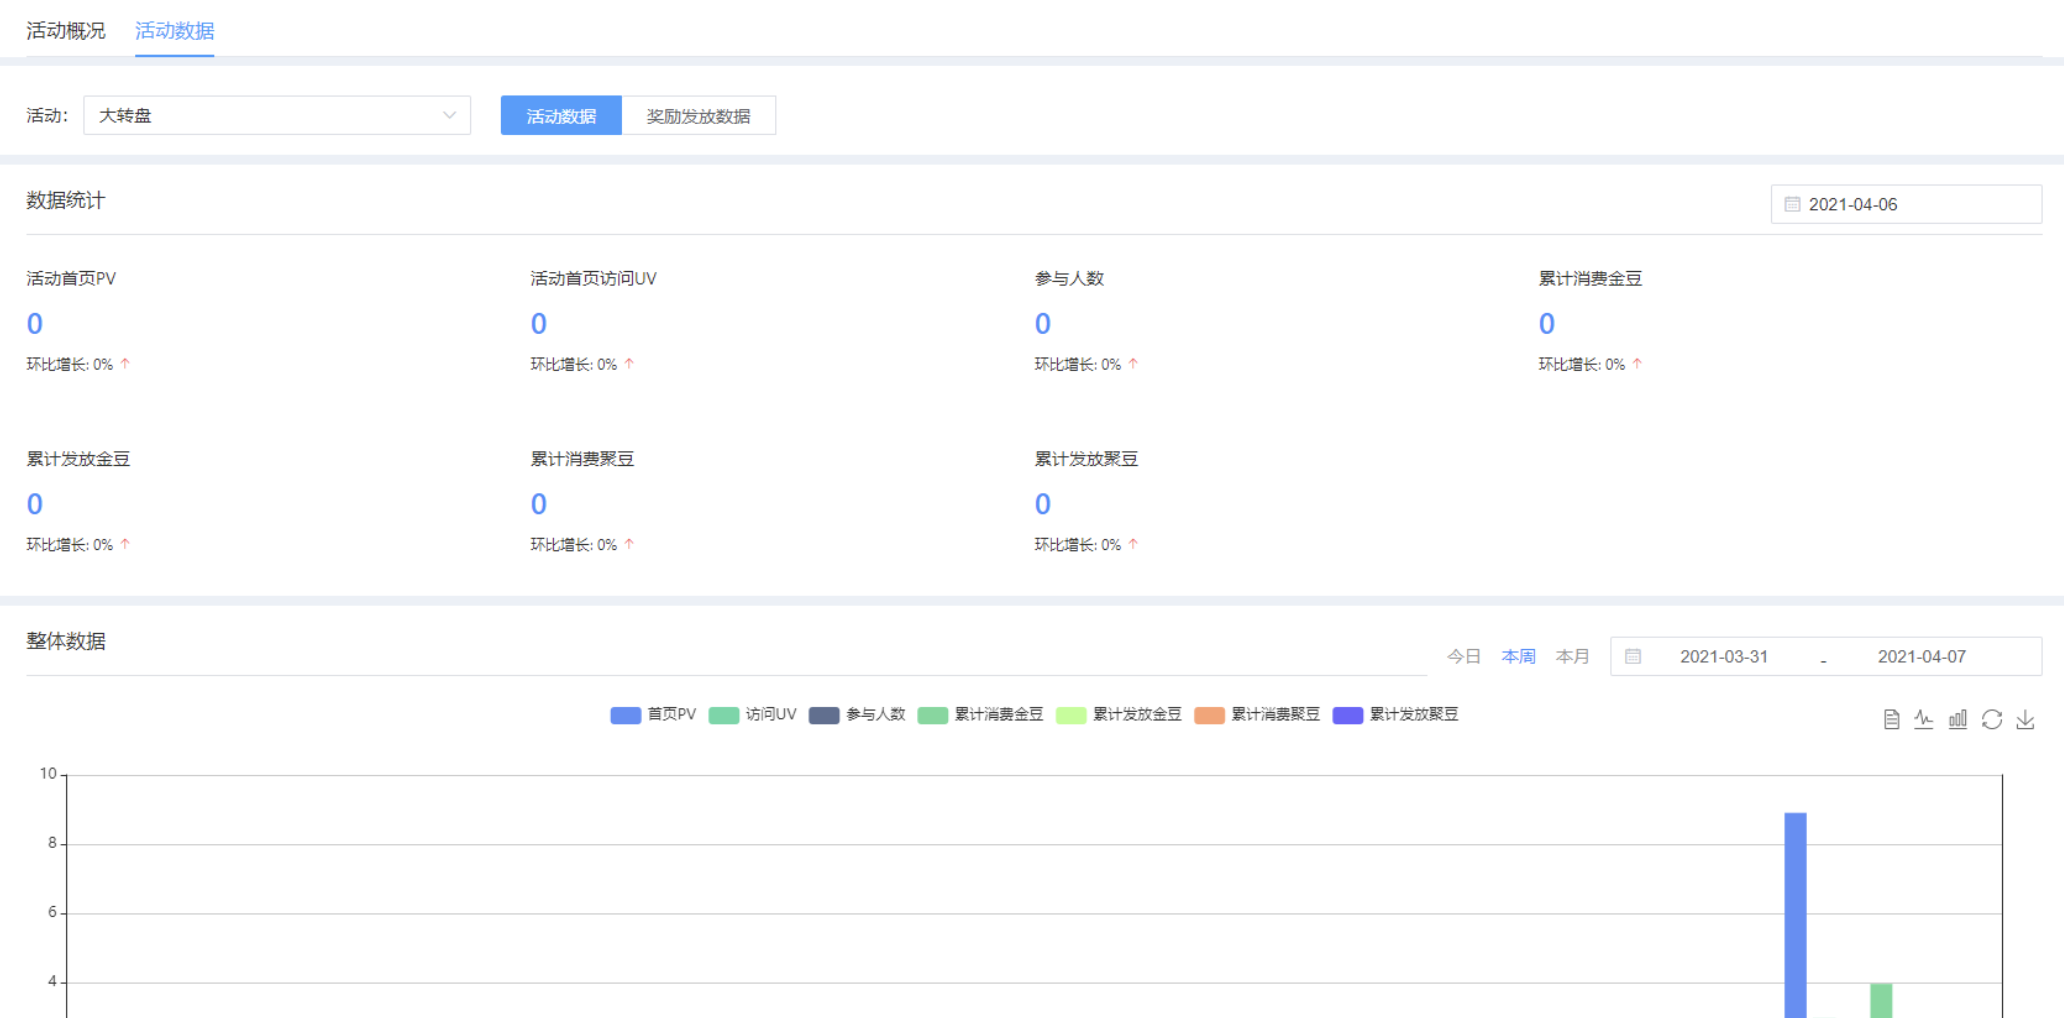Download chart as image
Screen dimensions: 2064x1018
(x=2026, y=719)
